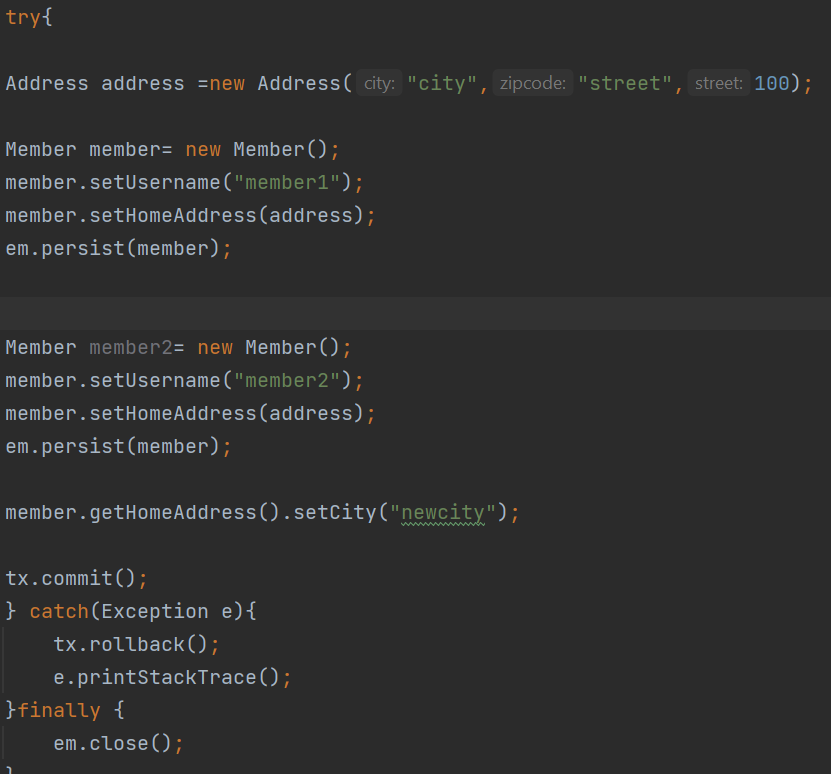
Task: Click the getHomeAddress() method call
Action: [184, 513]
